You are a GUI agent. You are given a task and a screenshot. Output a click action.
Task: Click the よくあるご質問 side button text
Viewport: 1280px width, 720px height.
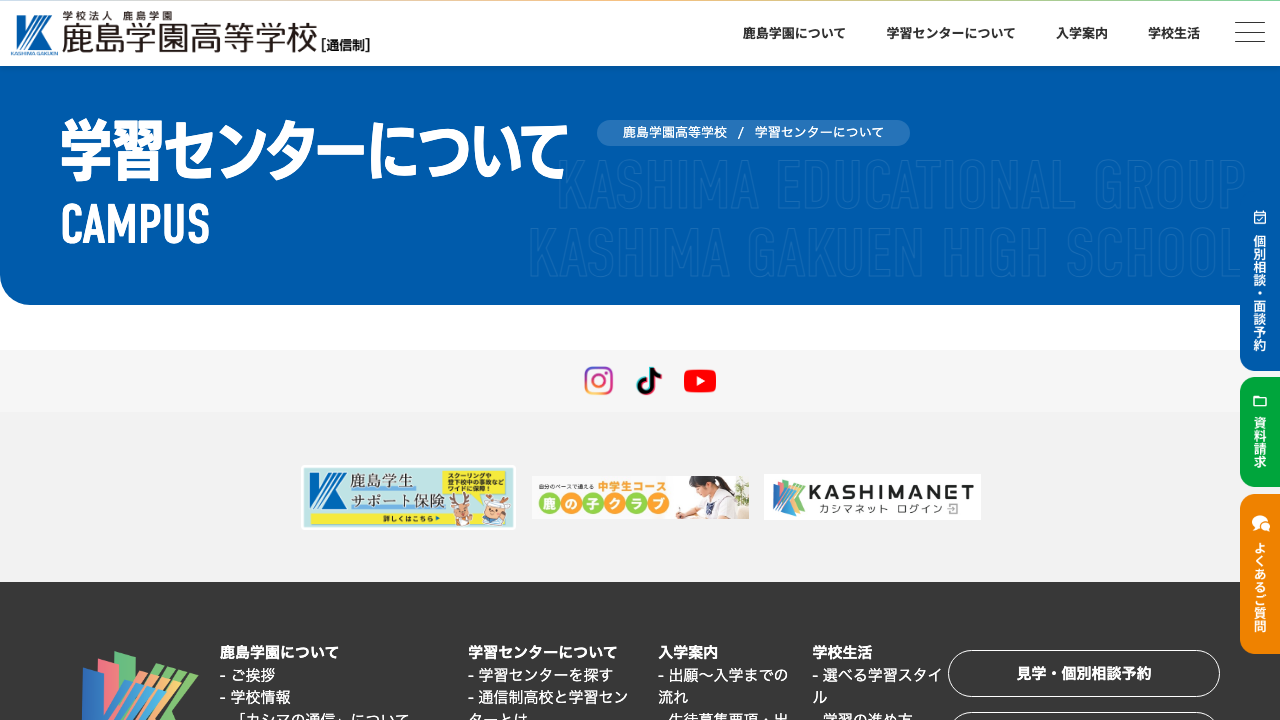[x=1260, y=587]
